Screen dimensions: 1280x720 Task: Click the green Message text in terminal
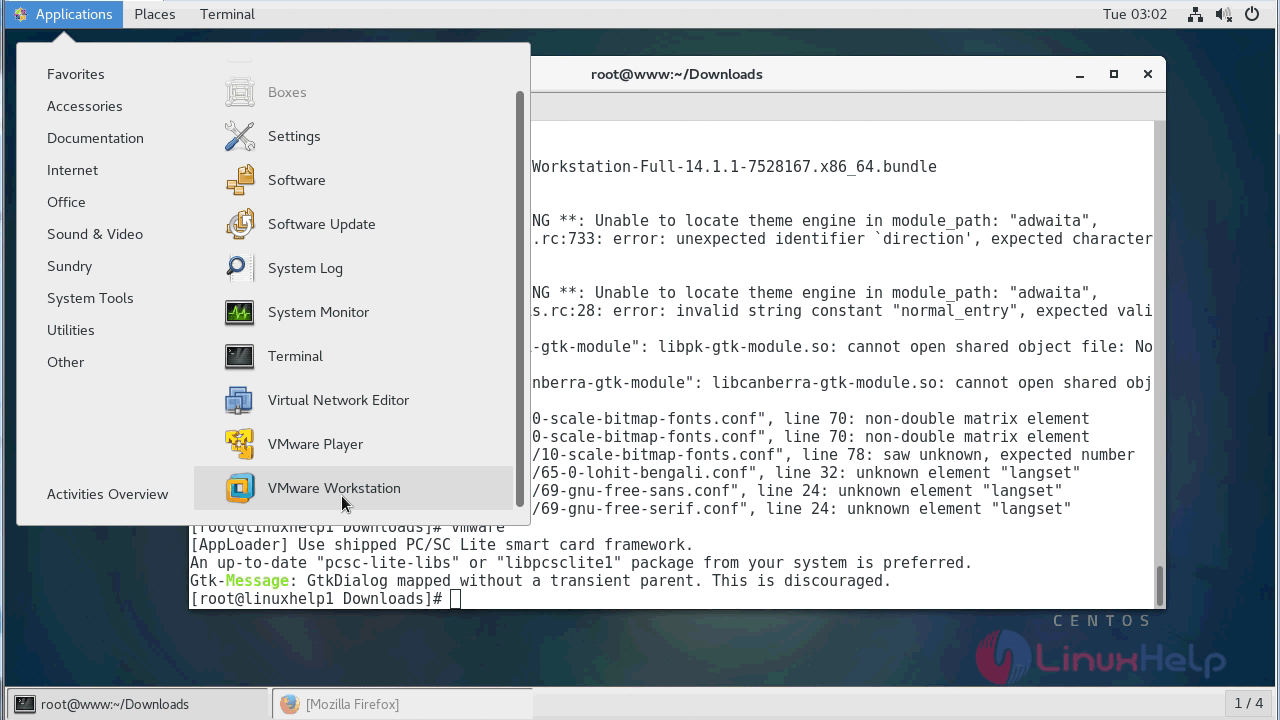255,581
